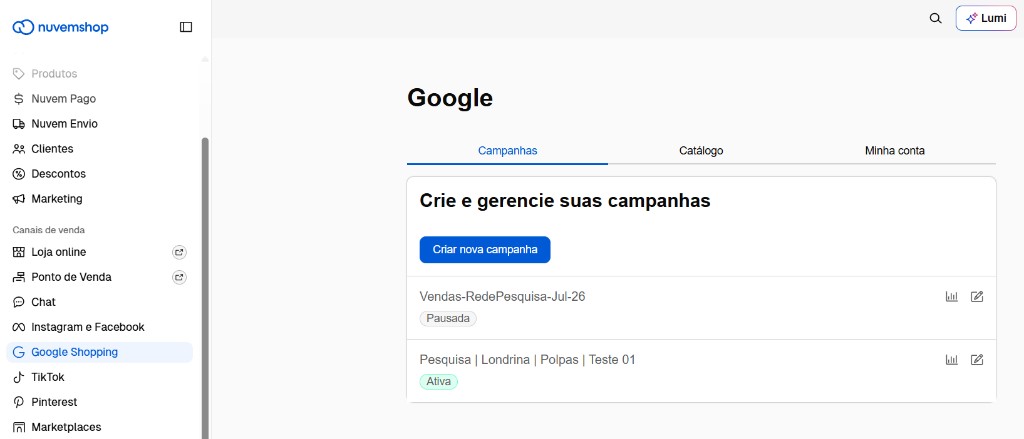Click the Clientes people icon
Image resolution: width=1024 pixels, height=439 pixels.
point(19,149)
